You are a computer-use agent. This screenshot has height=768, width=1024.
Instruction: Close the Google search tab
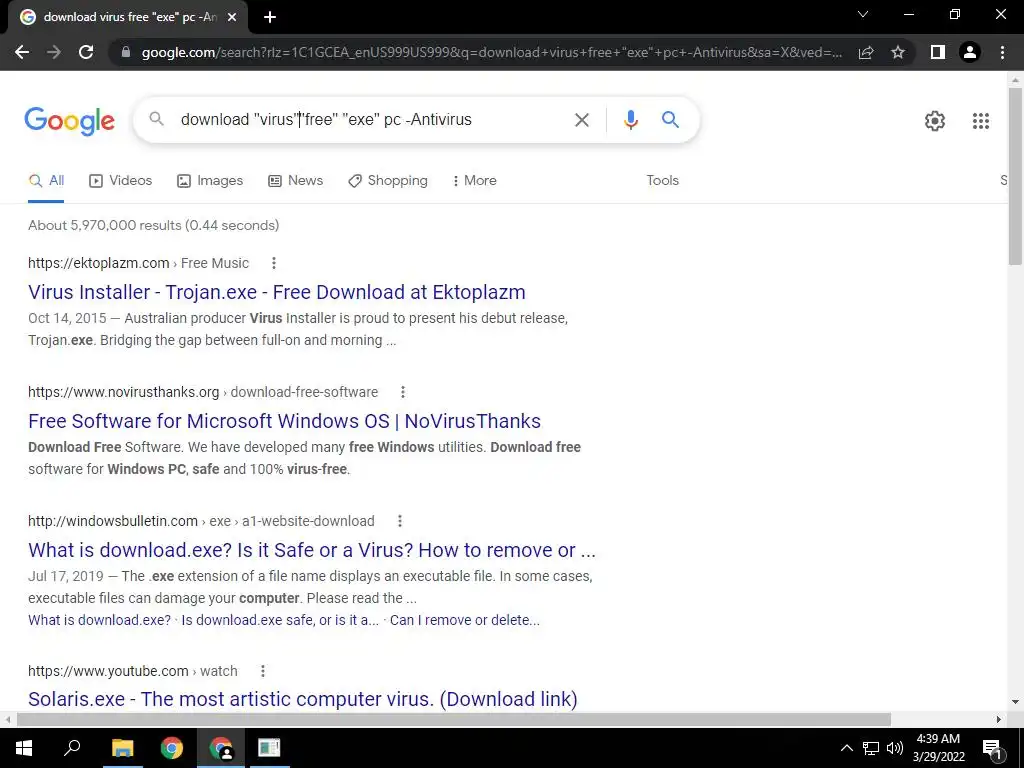(x=232, y=17)
